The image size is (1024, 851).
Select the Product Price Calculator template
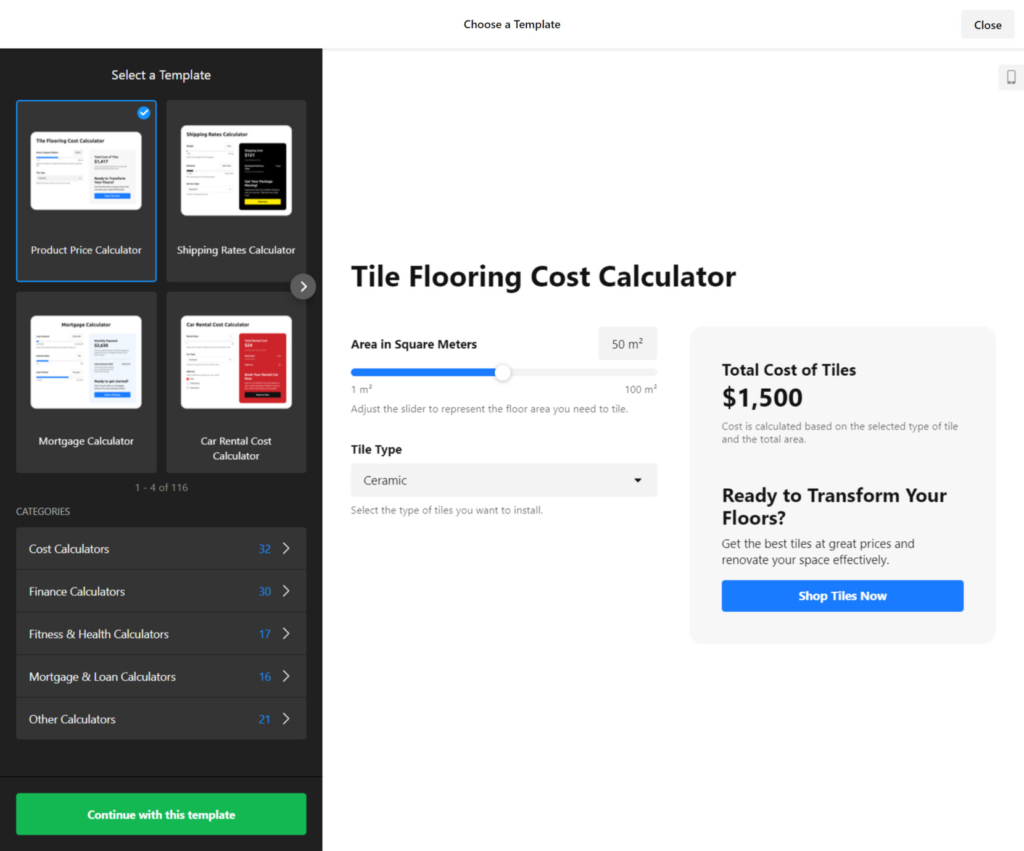[x=86, y=190]
